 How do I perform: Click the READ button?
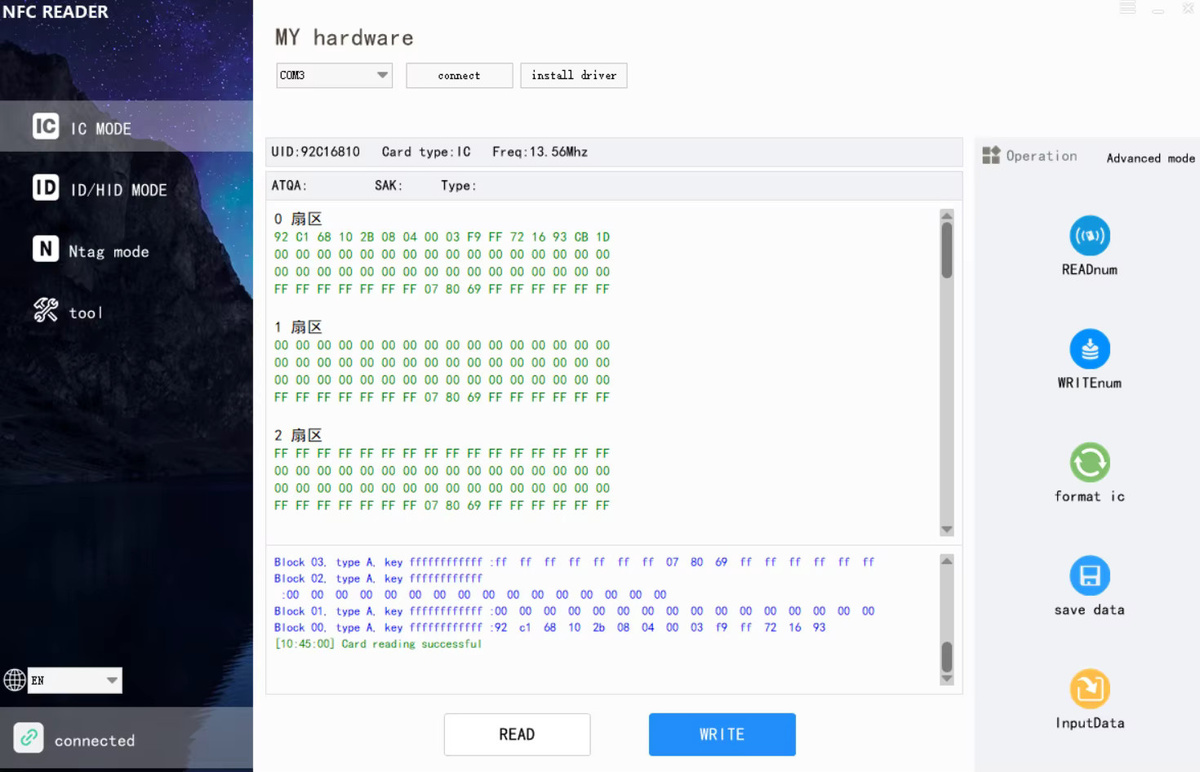(x=517, y=734)
